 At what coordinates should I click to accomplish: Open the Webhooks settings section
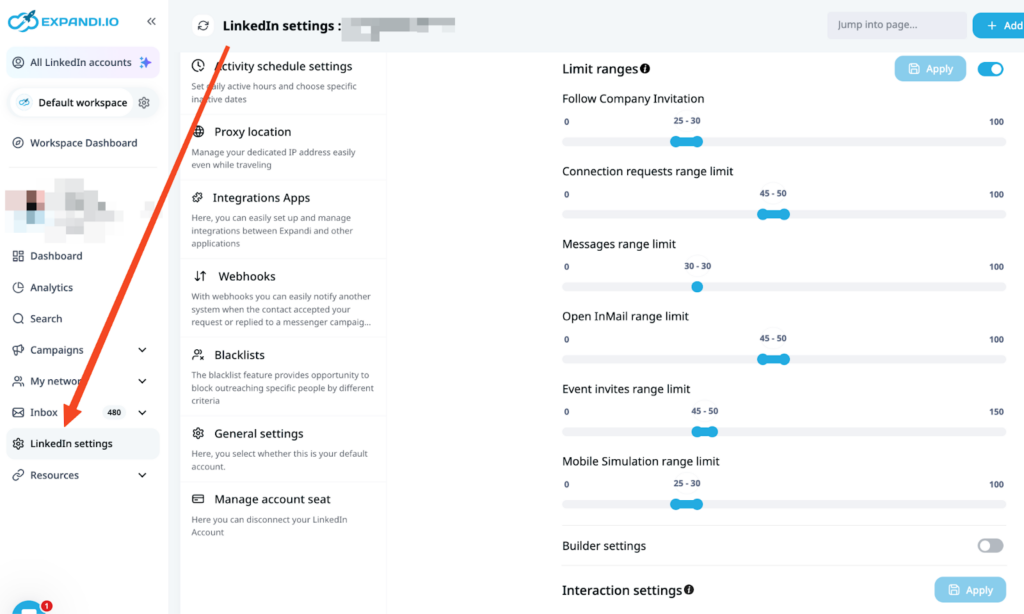tap(247, 276)
